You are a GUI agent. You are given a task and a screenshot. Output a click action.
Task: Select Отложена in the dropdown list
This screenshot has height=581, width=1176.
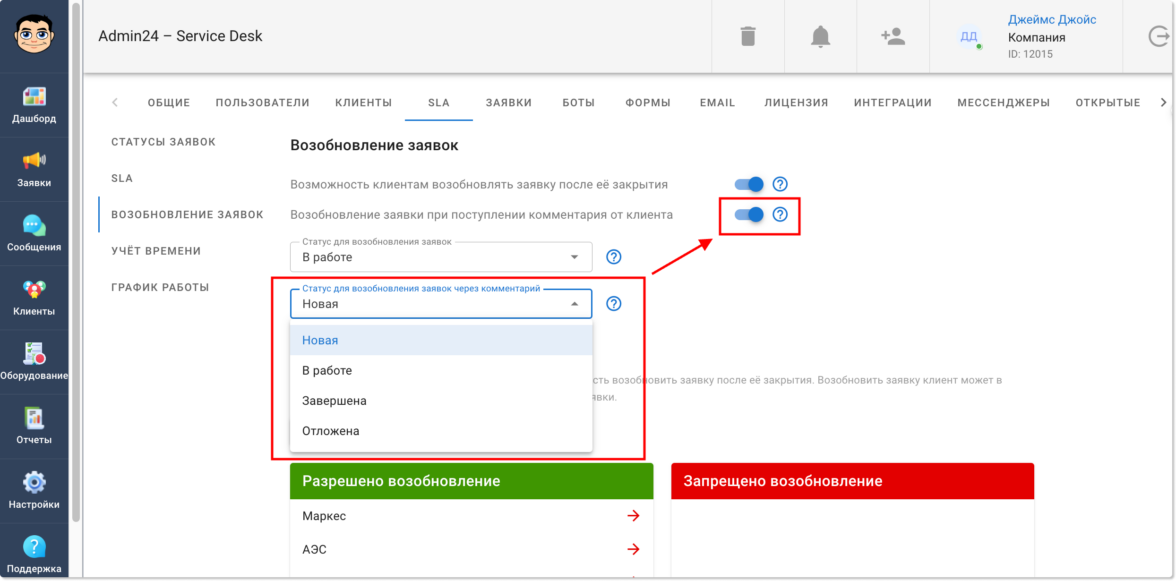tap(441, 431)
